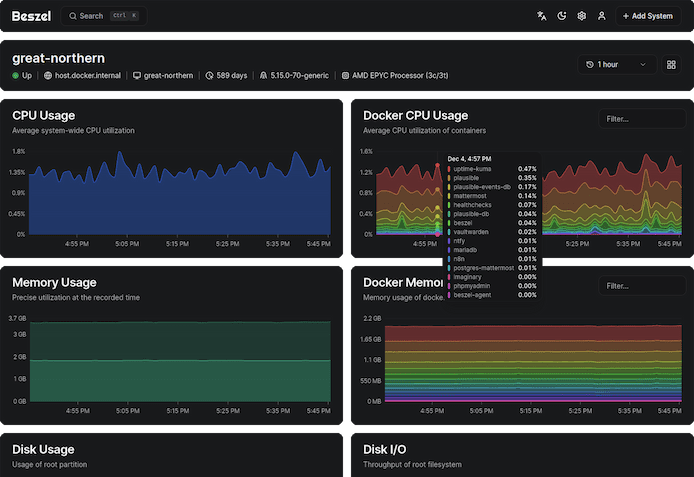Toggle dark mode with moon icon
The height and width of the screenshot is (477, 694).
point(562,16)
